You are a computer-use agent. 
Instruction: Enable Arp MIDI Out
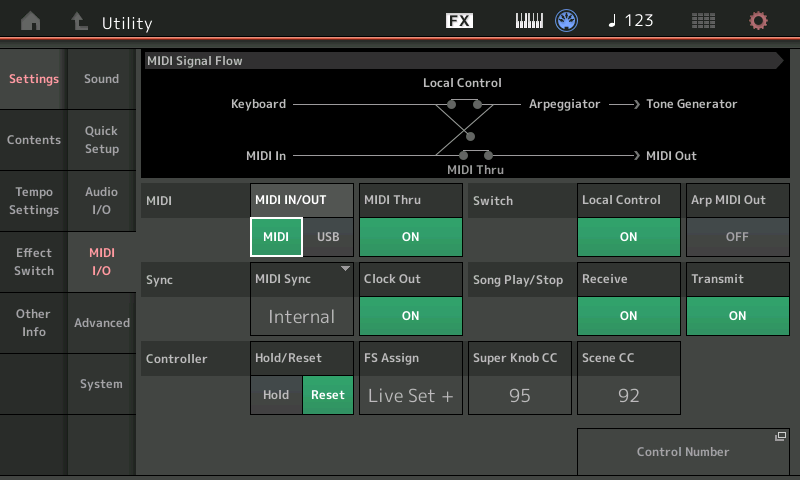[x=737, y=237]
